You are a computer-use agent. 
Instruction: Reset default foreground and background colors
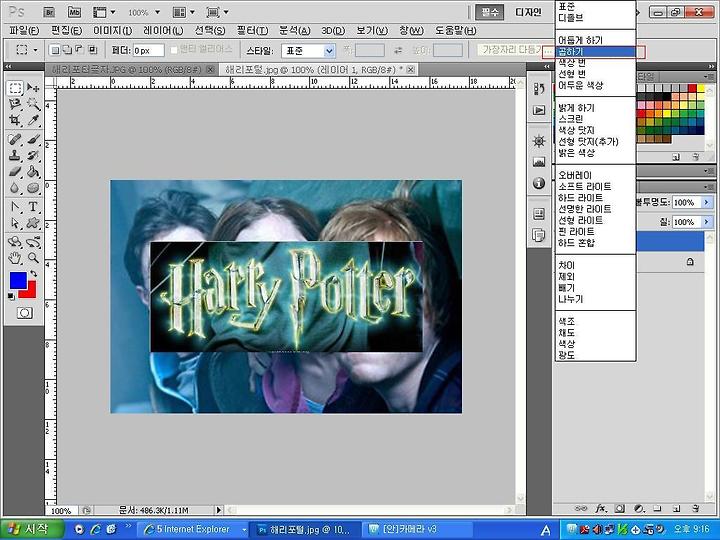click(x=11, y=297)
